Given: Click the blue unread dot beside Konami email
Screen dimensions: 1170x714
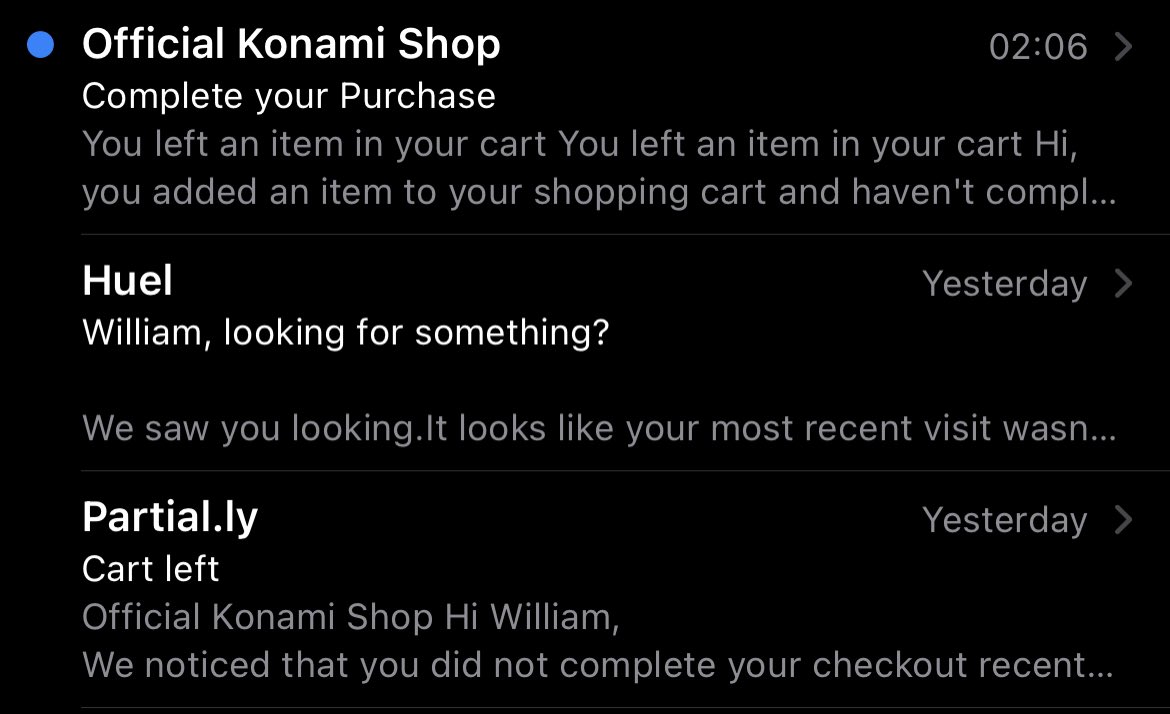Looking at the screenshot, I should point(41,45).
